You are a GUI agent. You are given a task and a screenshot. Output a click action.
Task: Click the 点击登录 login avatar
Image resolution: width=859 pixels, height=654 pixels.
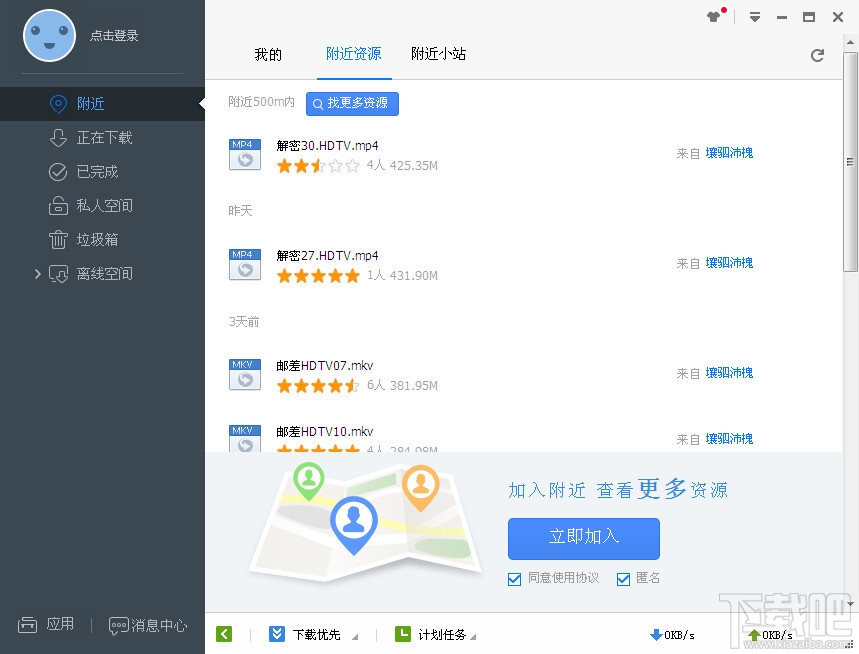[x=49, y=36]
